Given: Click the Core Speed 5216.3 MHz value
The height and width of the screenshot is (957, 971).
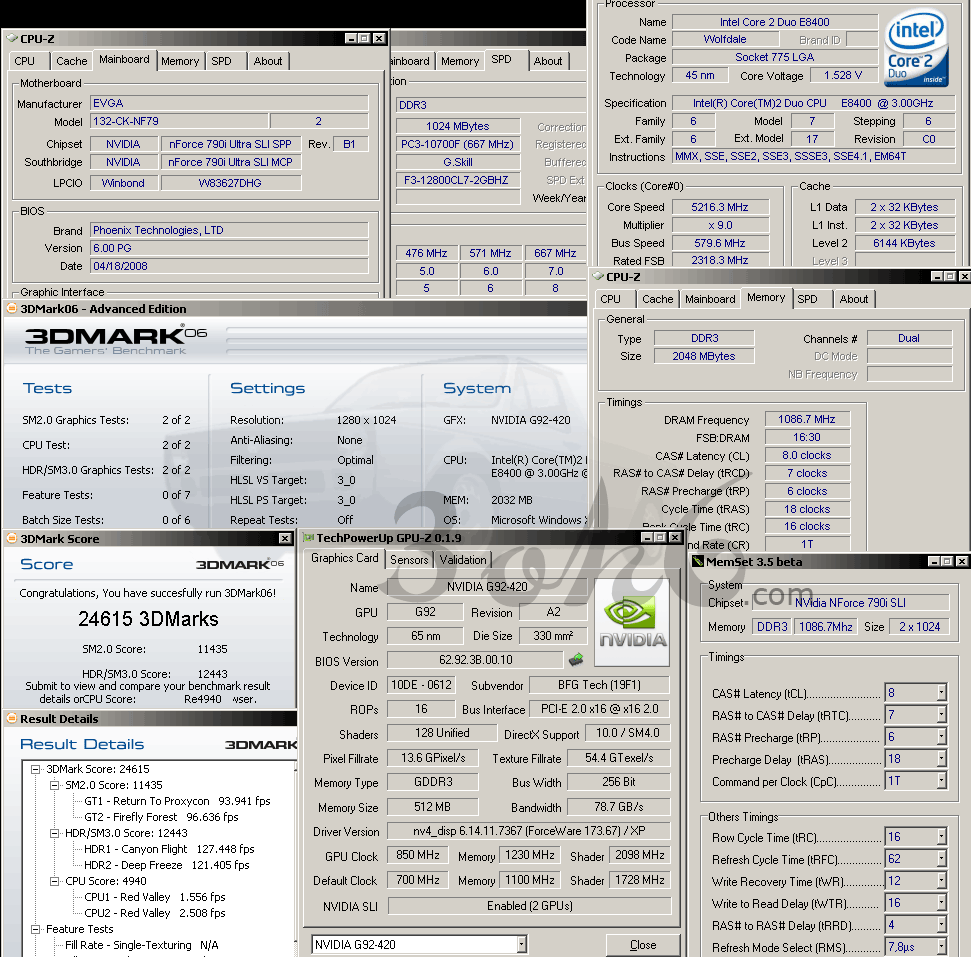Looking at the screenshot, I should (x=720, y=207).
